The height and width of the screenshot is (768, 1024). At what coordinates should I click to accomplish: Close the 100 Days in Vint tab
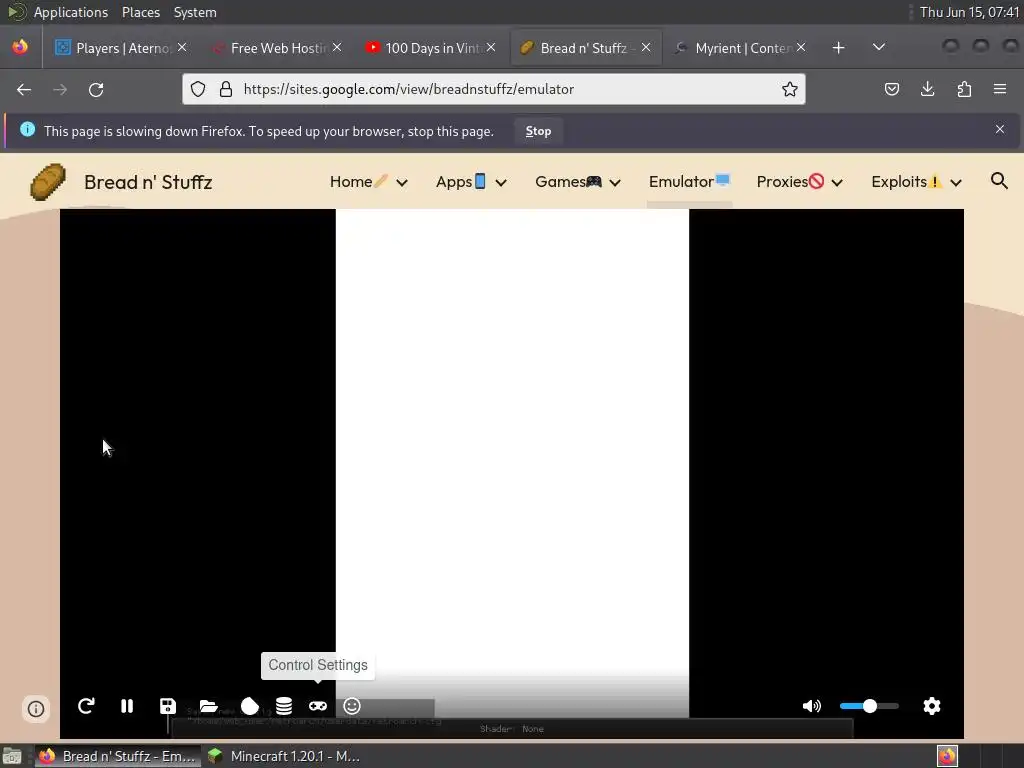[491, 47]
